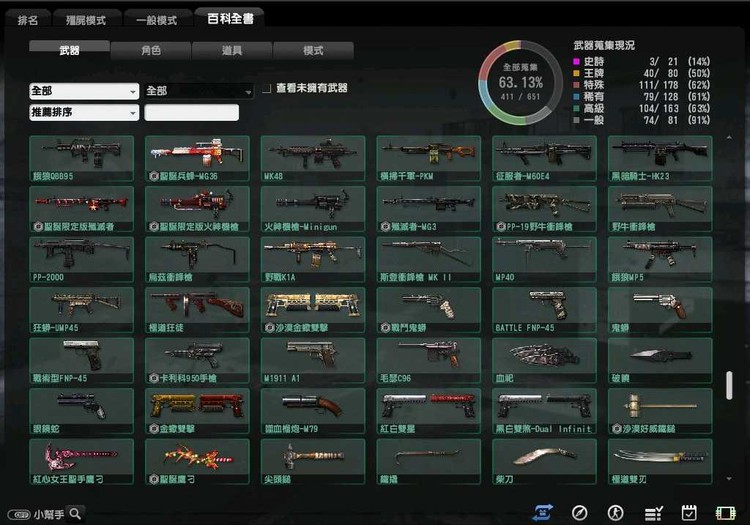Click the film strip icon
The height and width of the screenshot is (525, 750).
(725, 514)
